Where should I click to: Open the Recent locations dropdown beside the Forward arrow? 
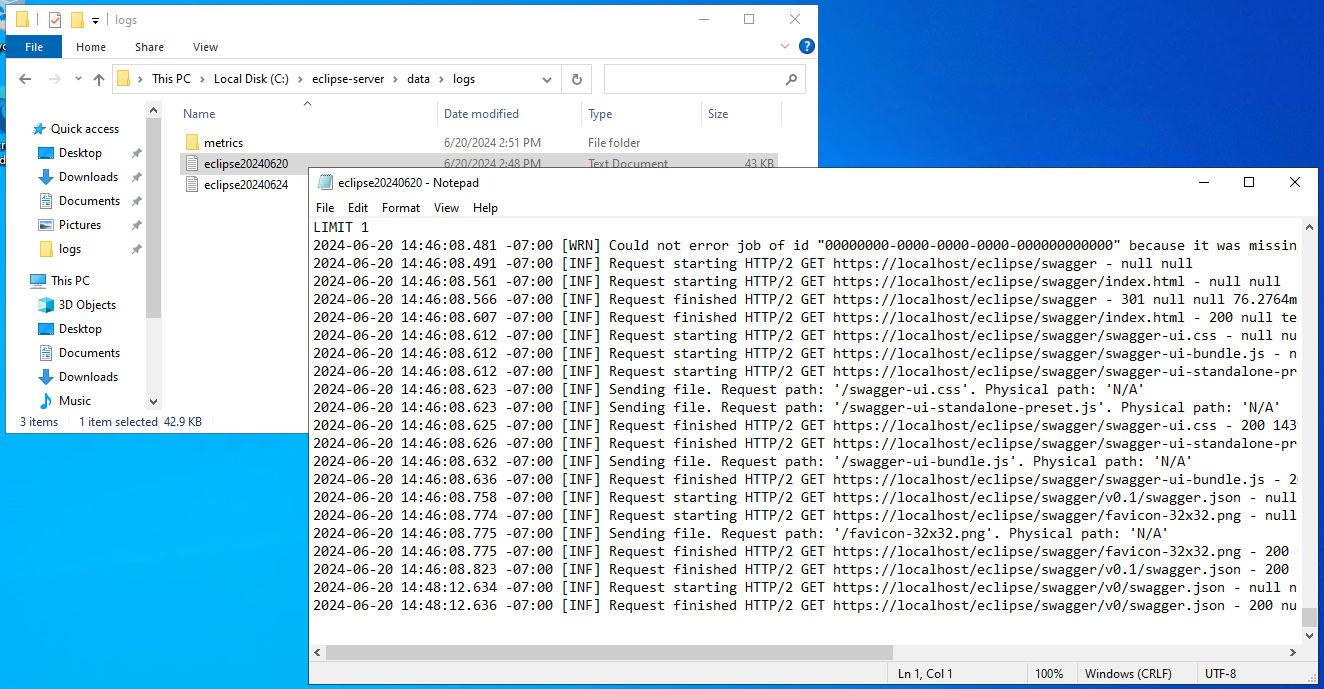coord(77,79)
